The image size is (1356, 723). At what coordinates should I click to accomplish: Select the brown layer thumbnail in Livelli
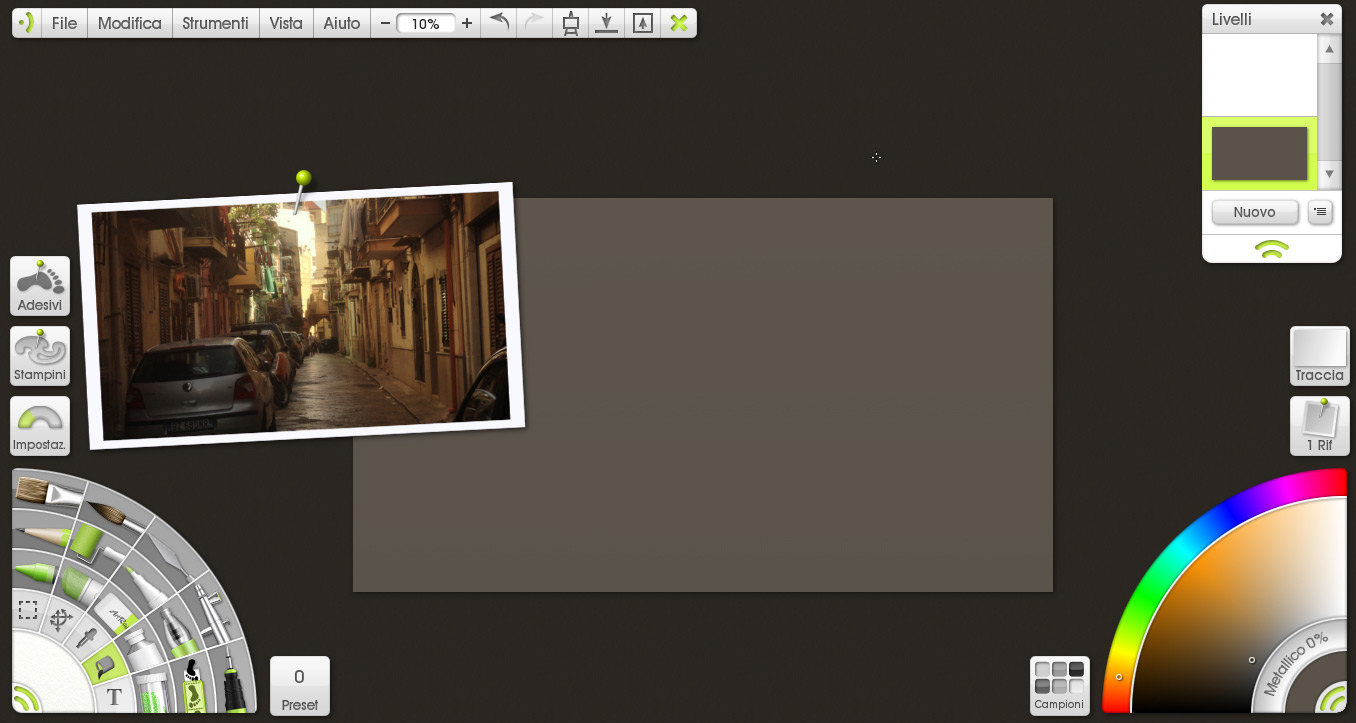click(1260, 153)
